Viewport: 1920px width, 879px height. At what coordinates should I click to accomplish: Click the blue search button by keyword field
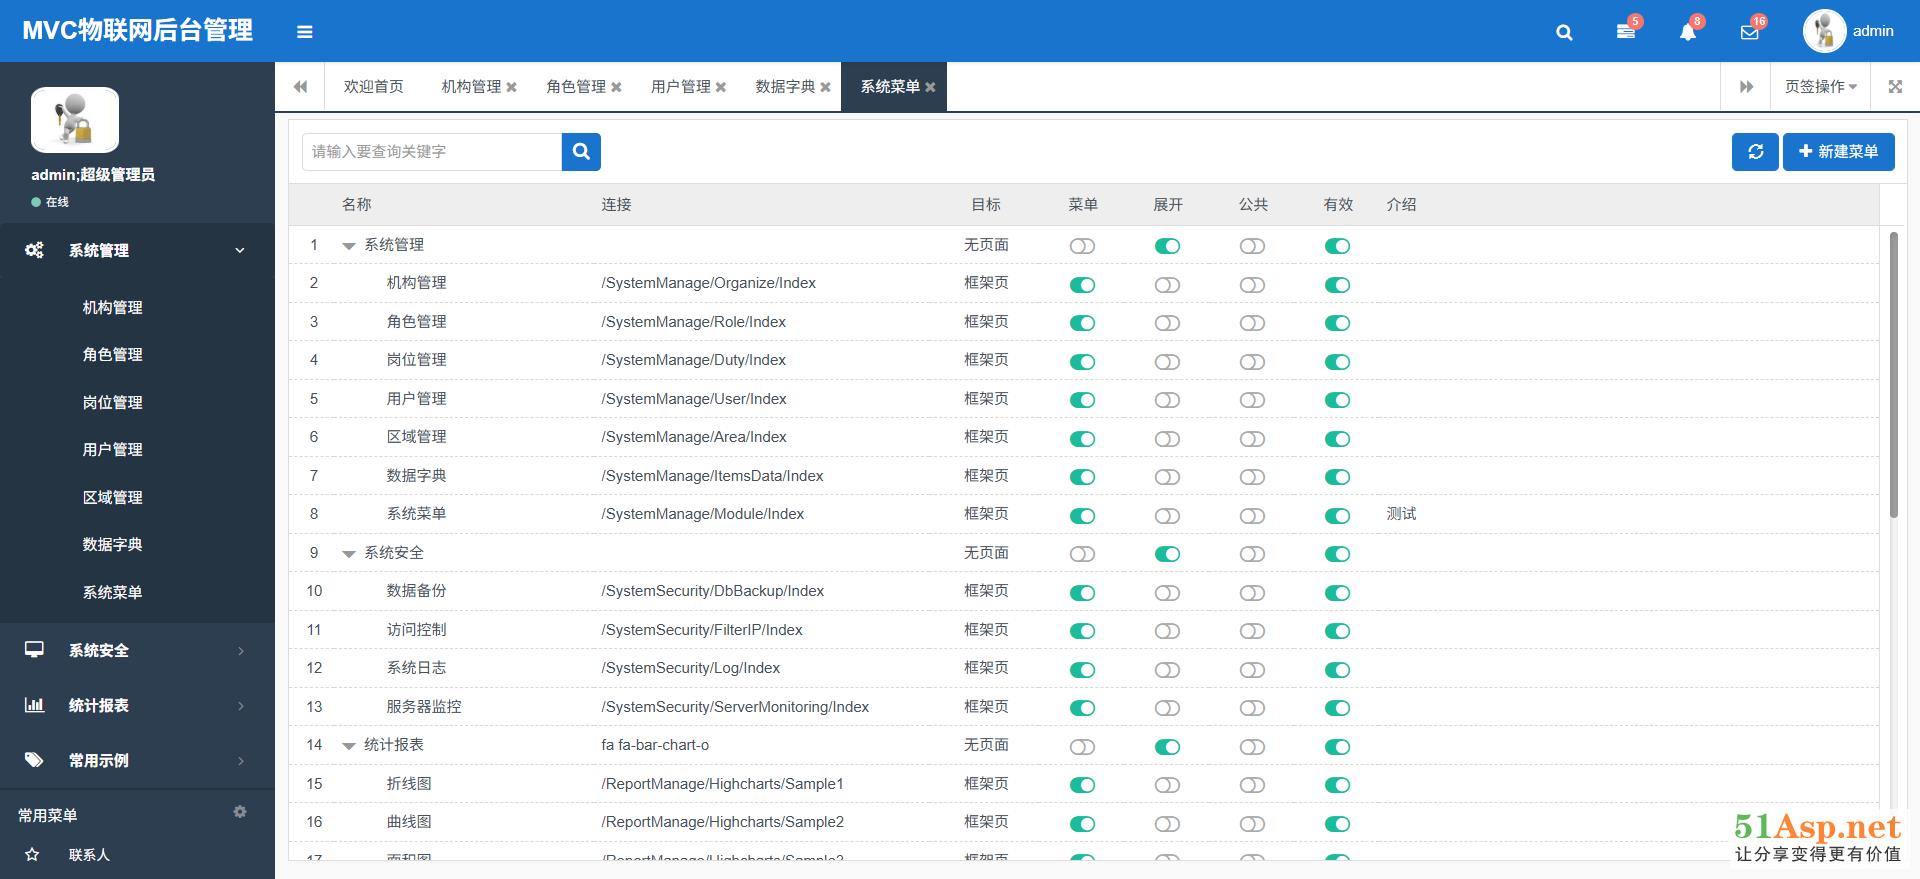coord(581,152)
